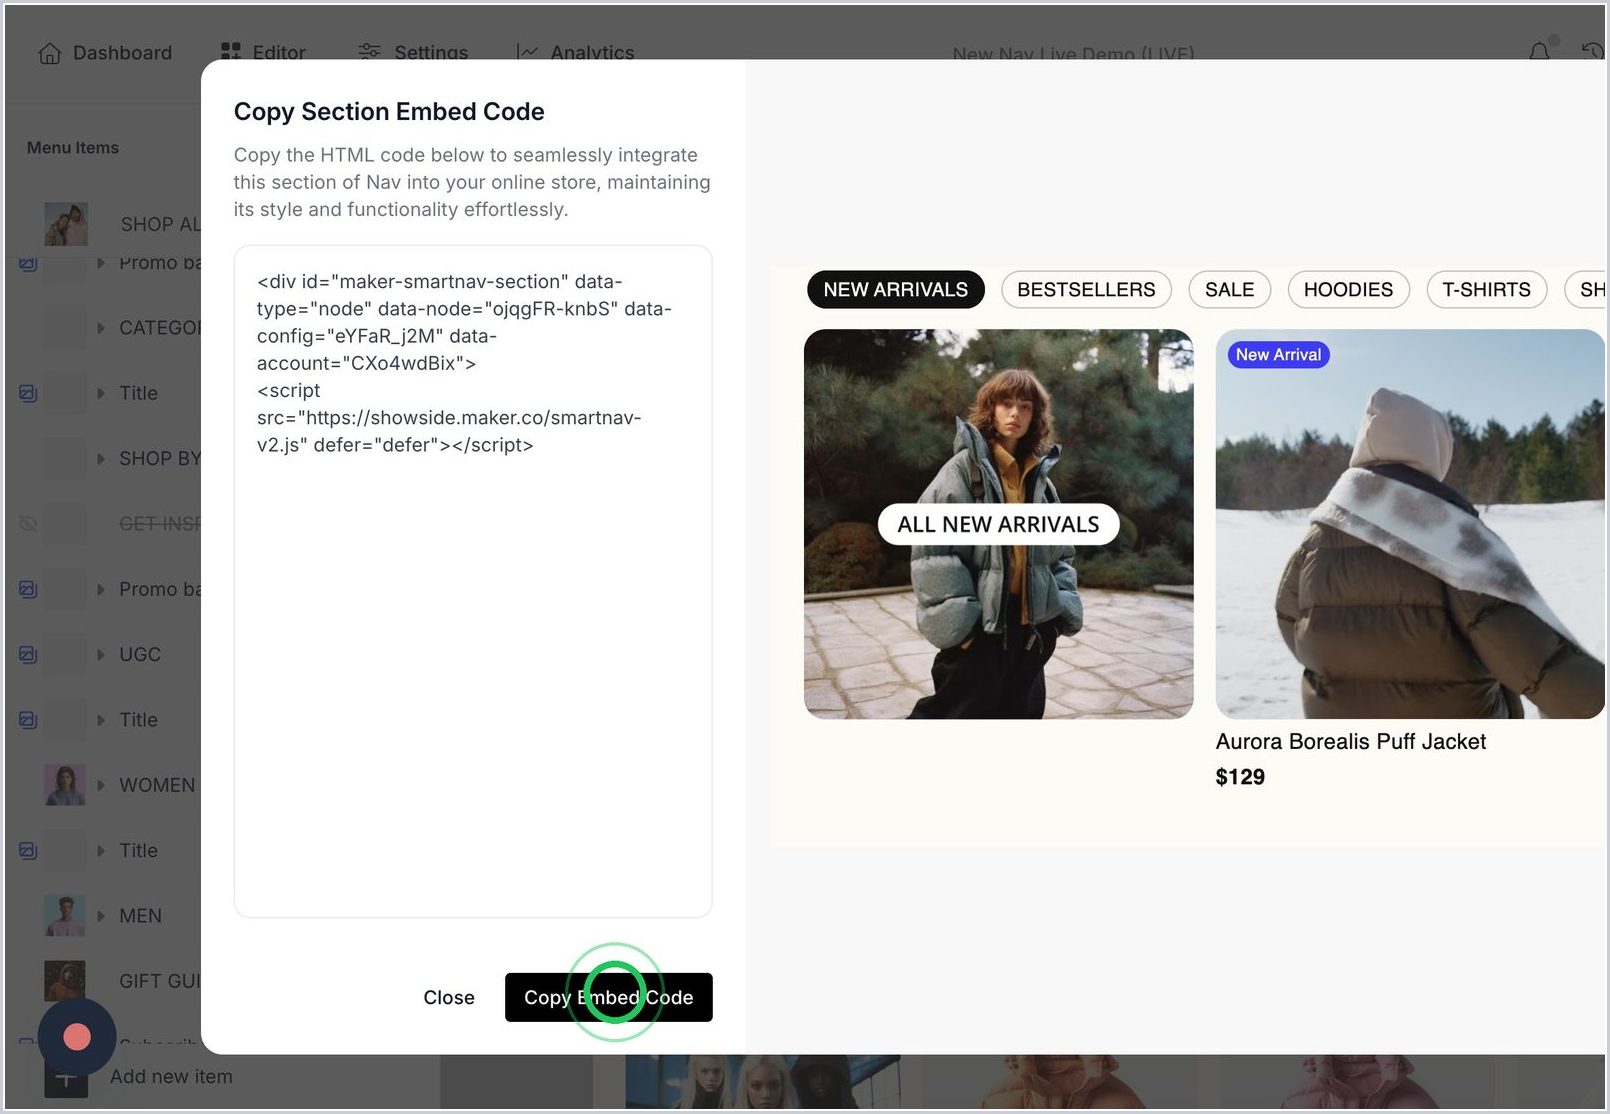Screen dimensions: 1610x1114
Task: Click the New Arrival badge on jacket
Action: pyautogui.click(x=1278, y=355)
